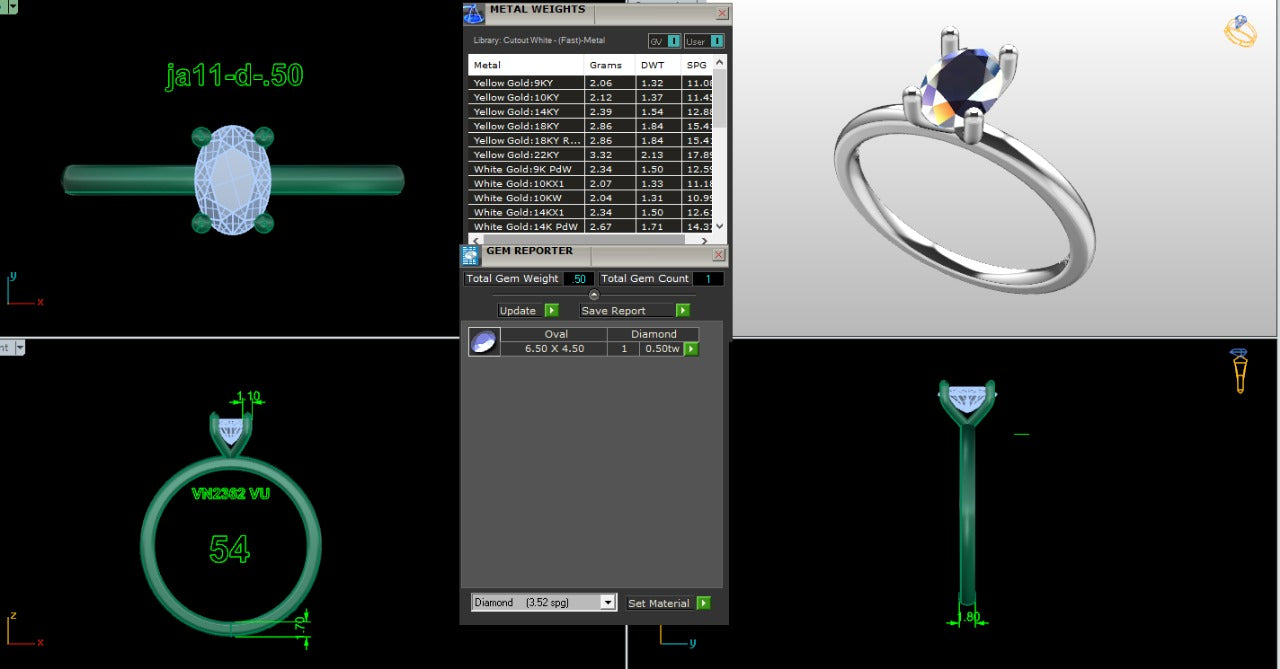1280x669 pixels.
Task: Click the Metal Weights vertical scrollbar up arrow
Action: click(x=720, y=63)
